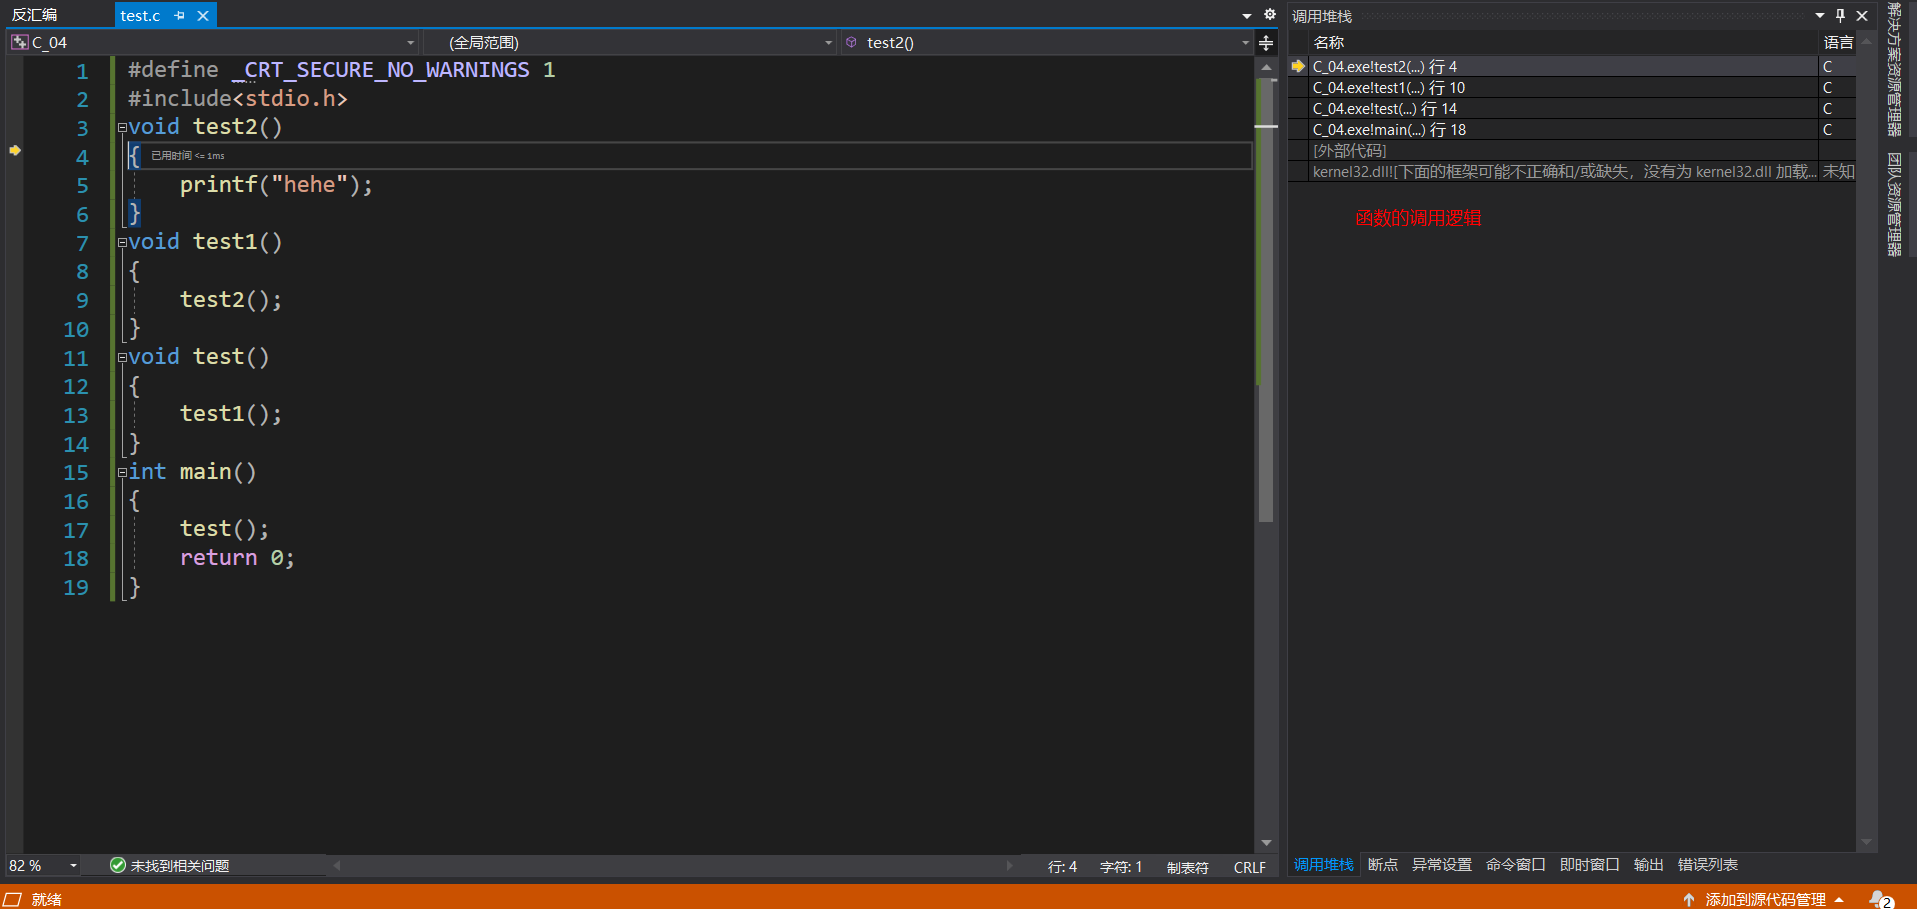This screenshot has height=909, width=1917.
Task: Close the 调用堆栈 panel
Action: (x=1862, y=16)
